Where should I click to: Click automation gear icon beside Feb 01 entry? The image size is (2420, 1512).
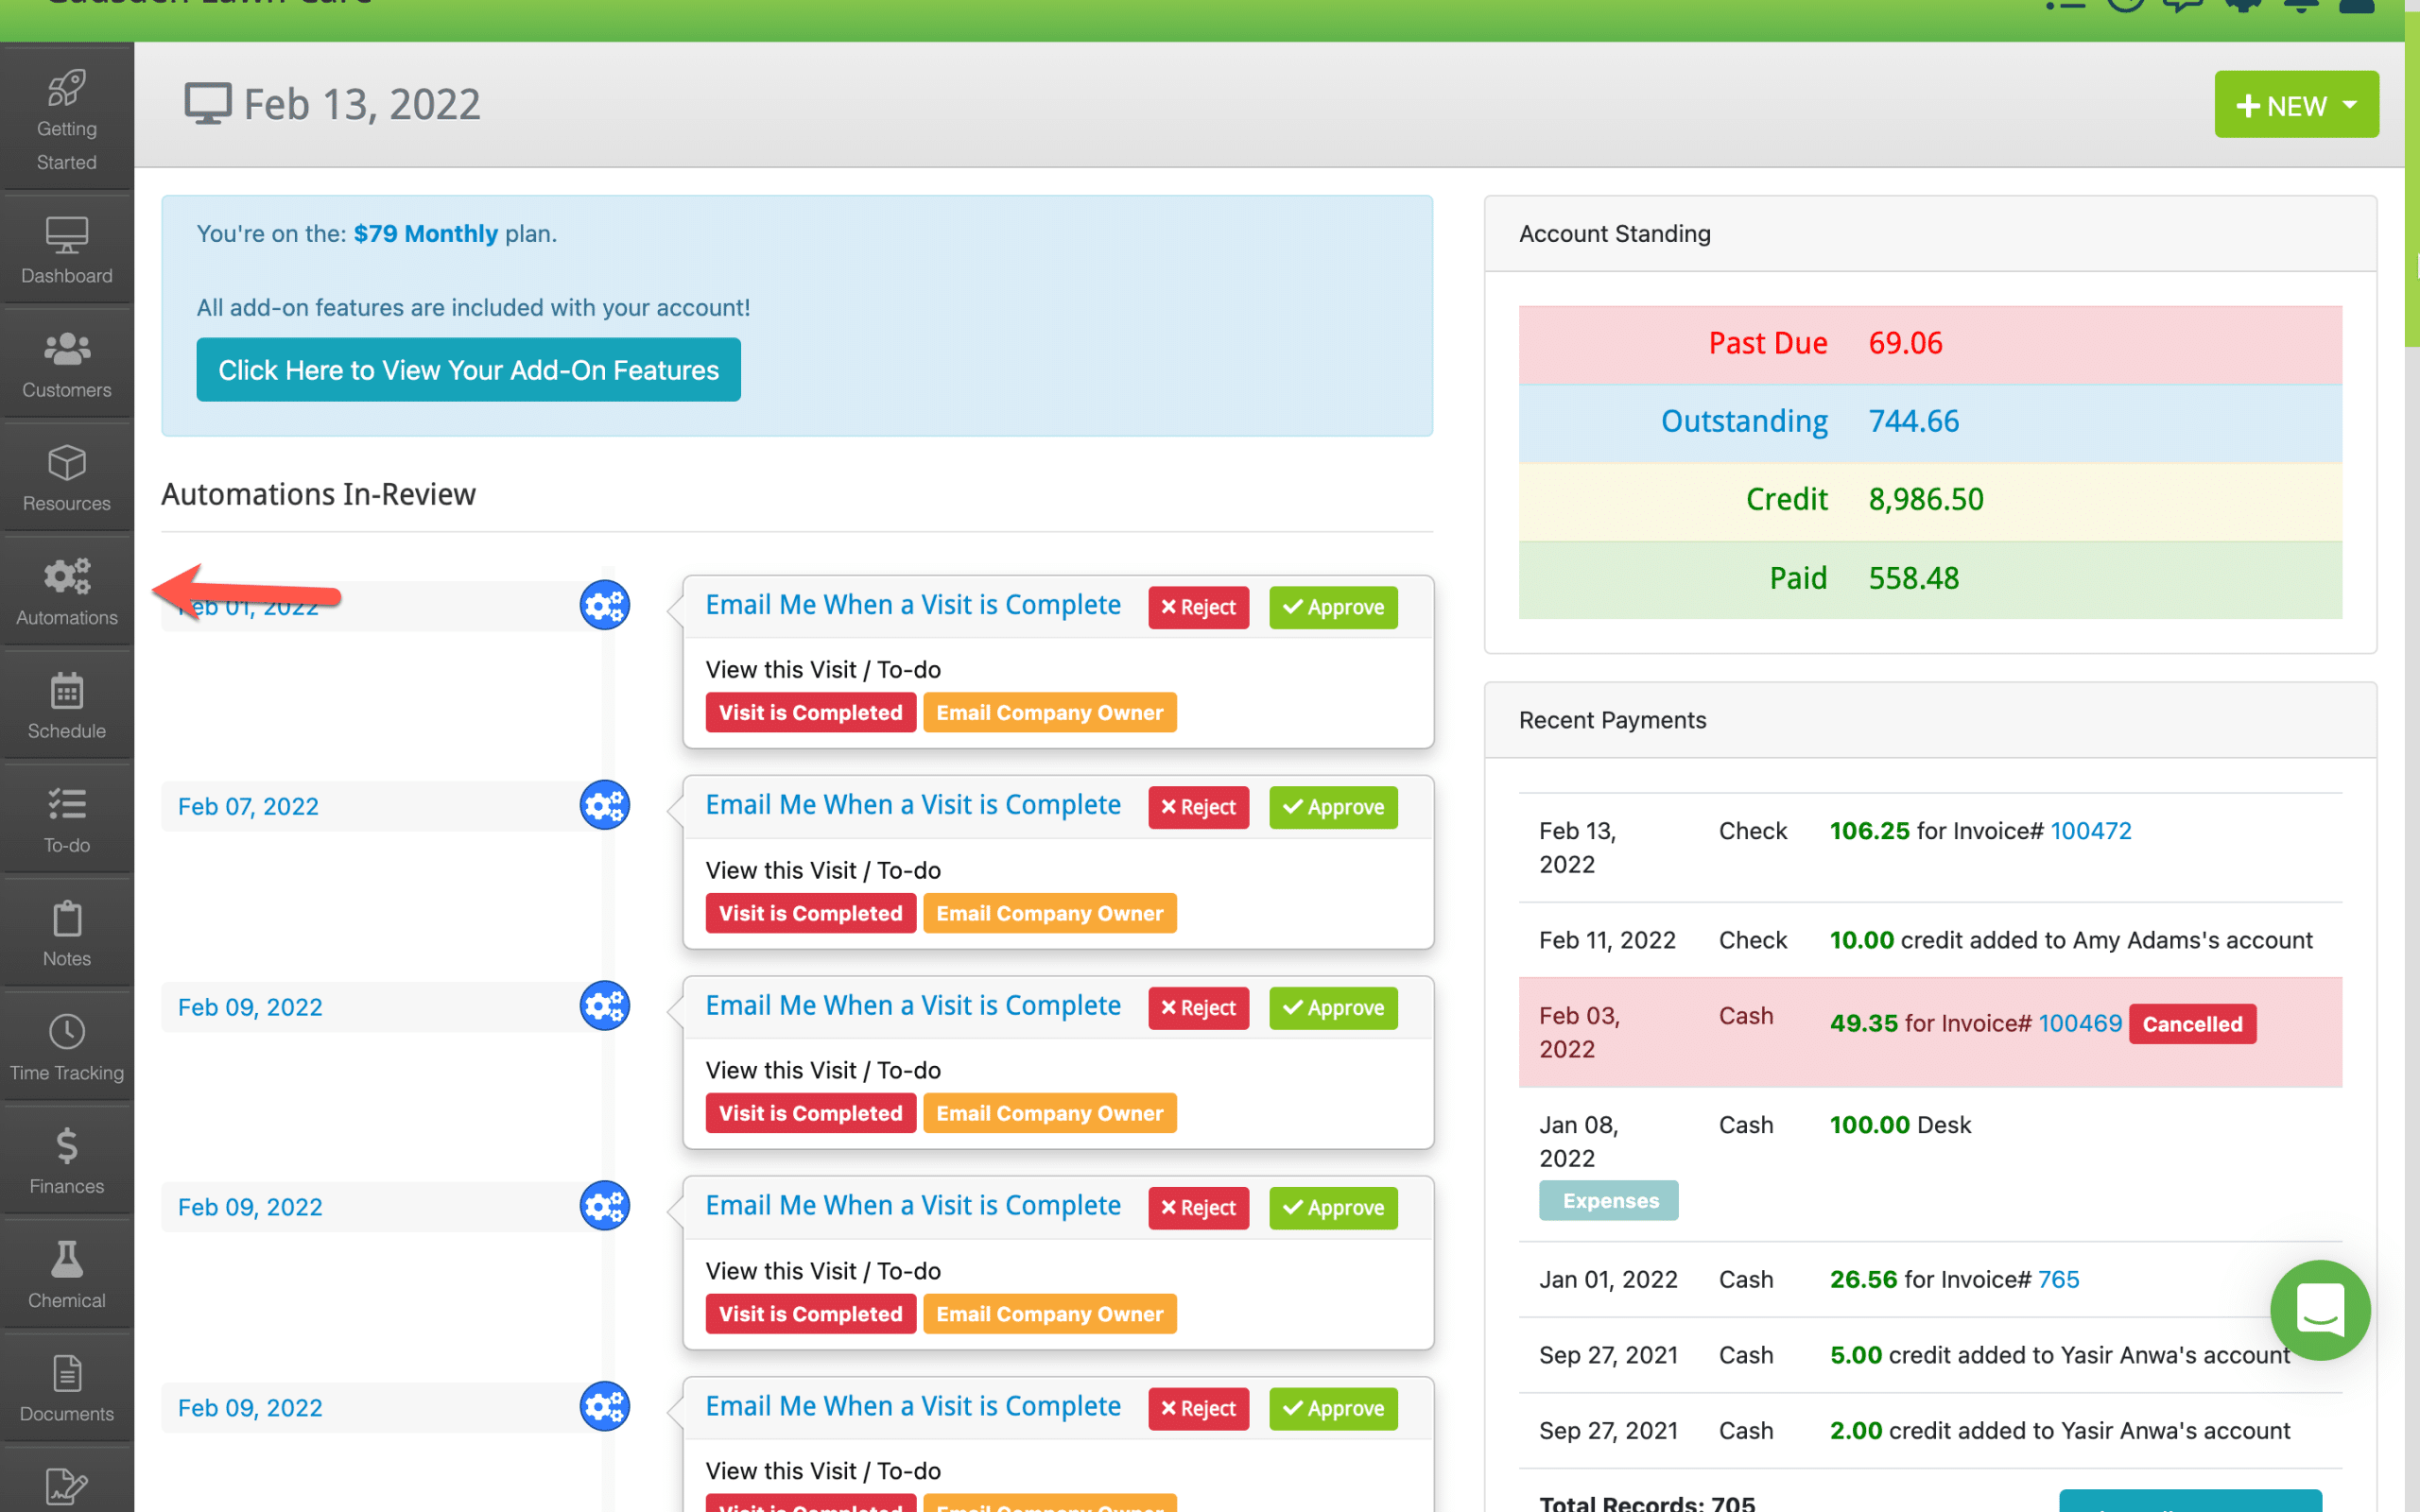point(605,605)
